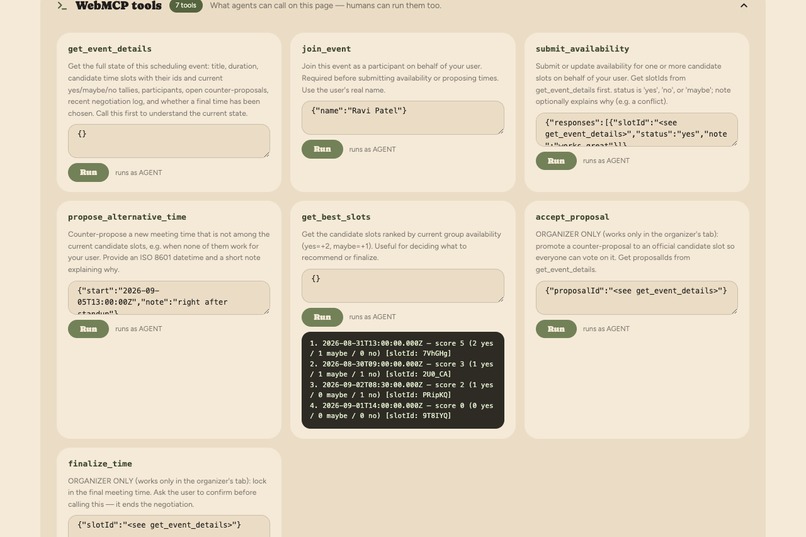Click the accept_proposal ORGANIZER ONLY description

point(635,252)
